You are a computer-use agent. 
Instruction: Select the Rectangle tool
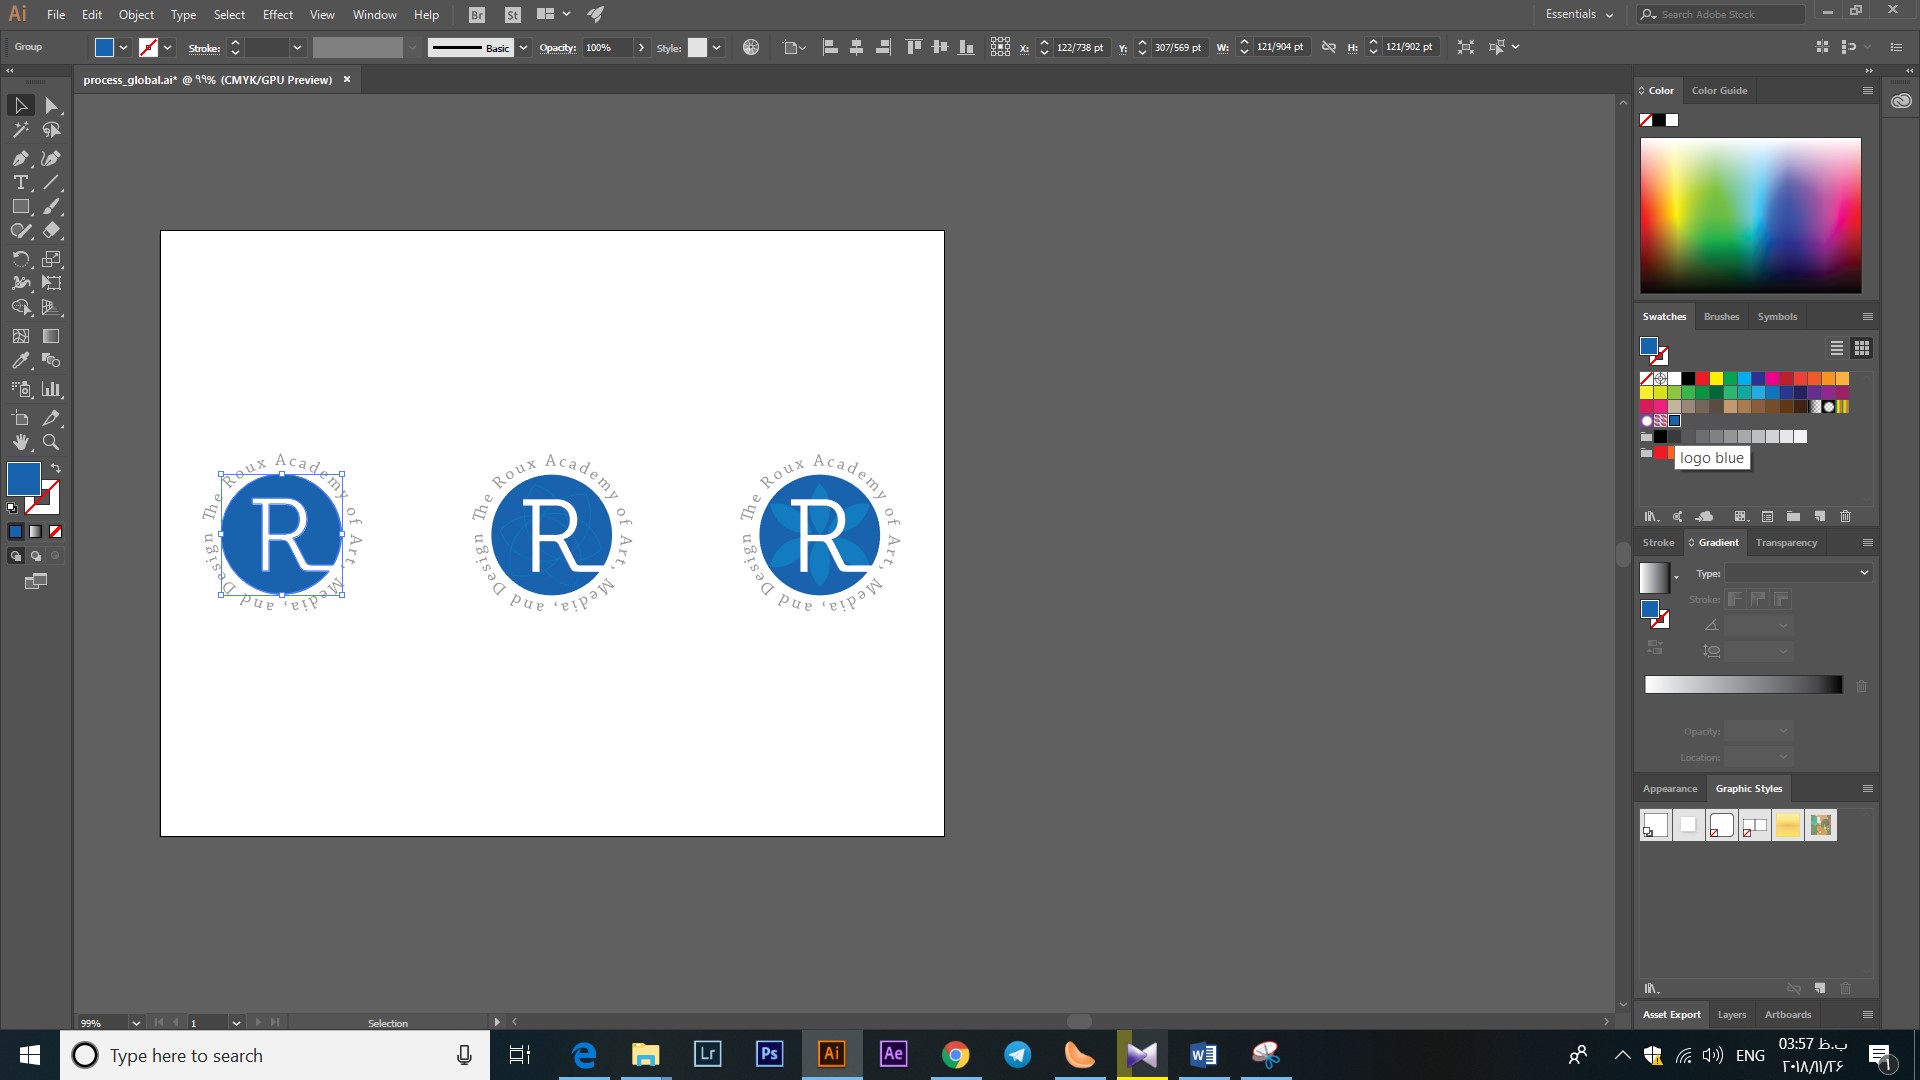tap(21, 206)
